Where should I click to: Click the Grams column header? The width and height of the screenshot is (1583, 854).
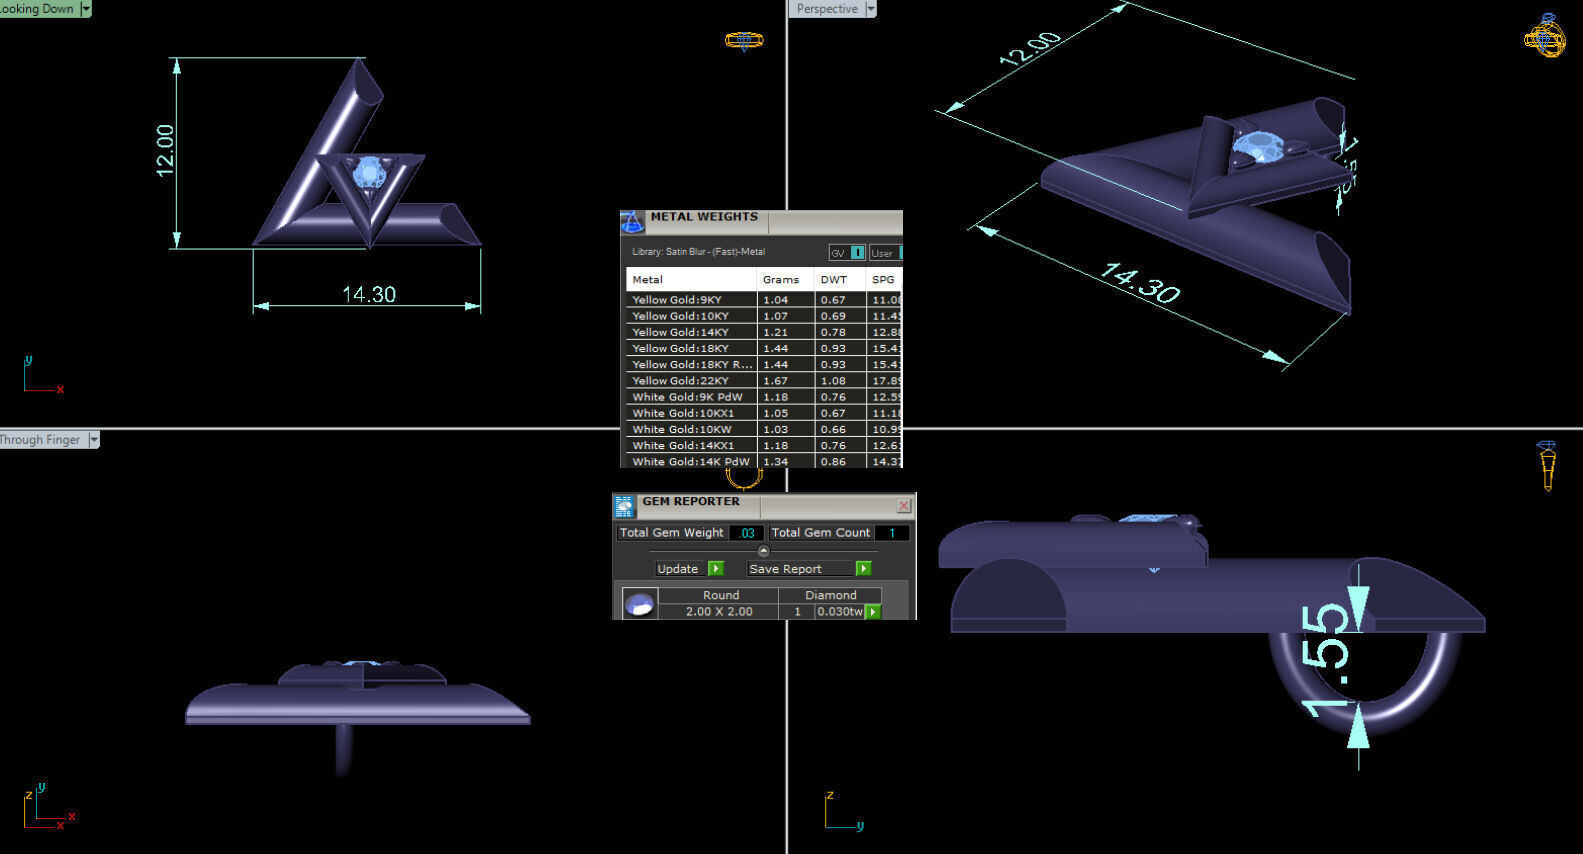click(785, 280)
